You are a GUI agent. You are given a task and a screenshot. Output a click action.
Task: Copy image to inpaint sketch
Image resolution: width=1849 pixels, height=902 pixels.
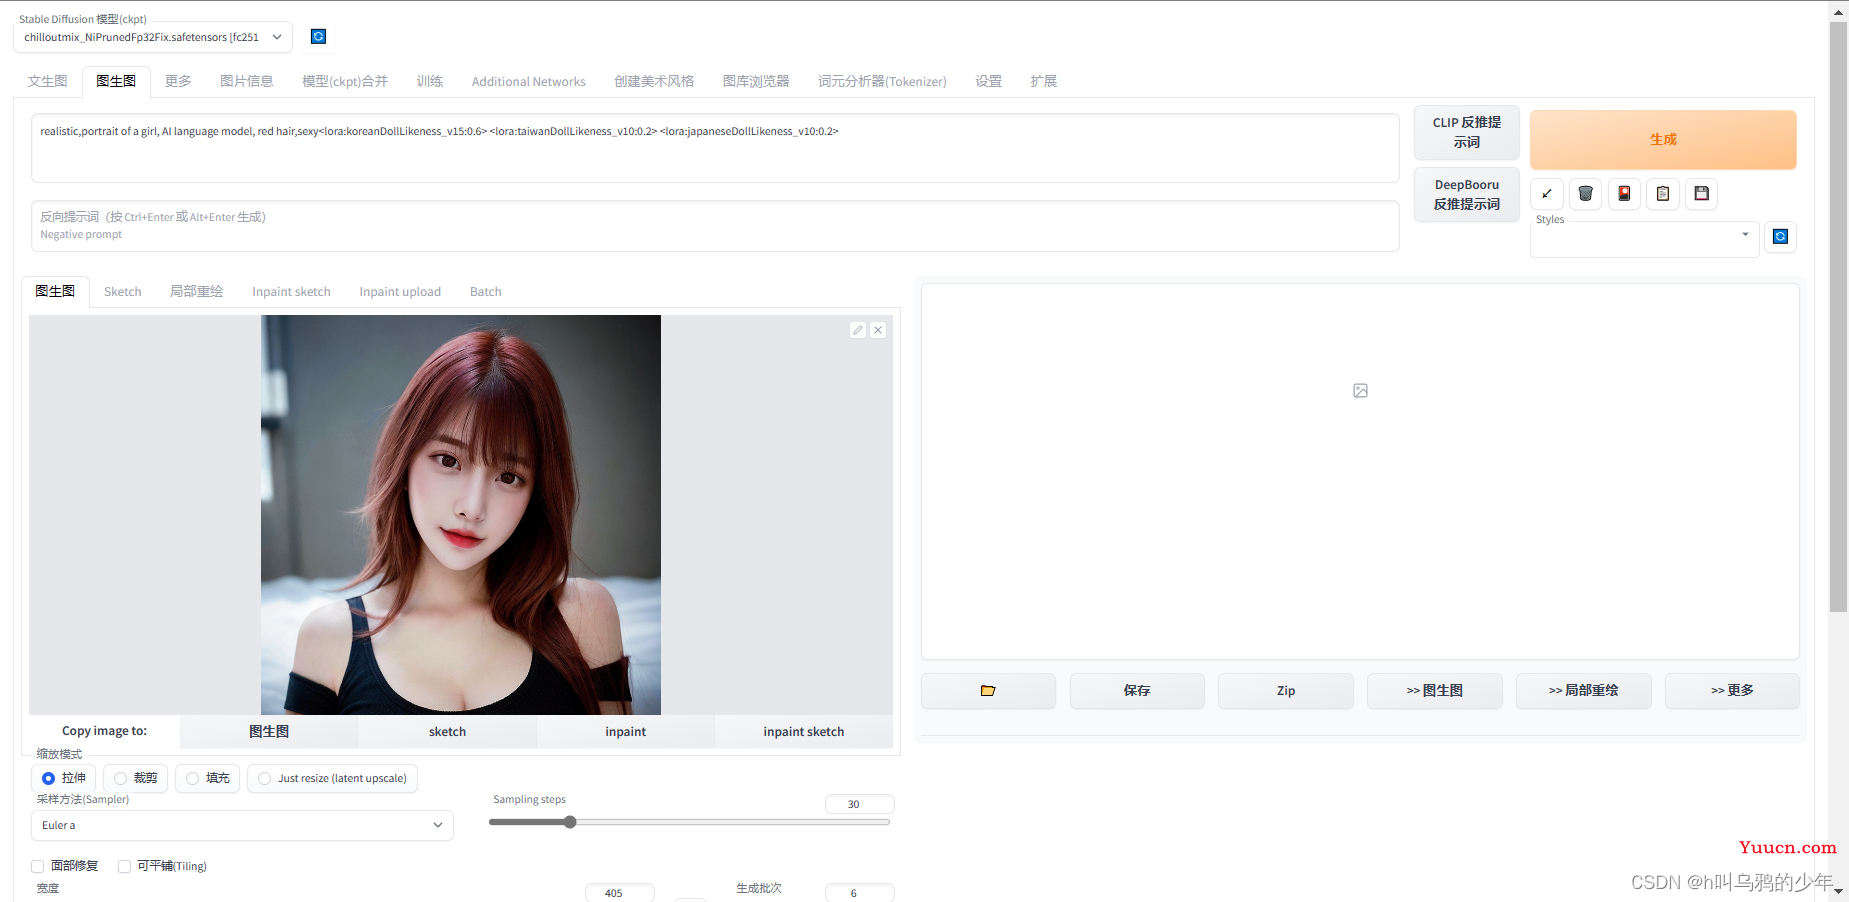tap(804, 732)
